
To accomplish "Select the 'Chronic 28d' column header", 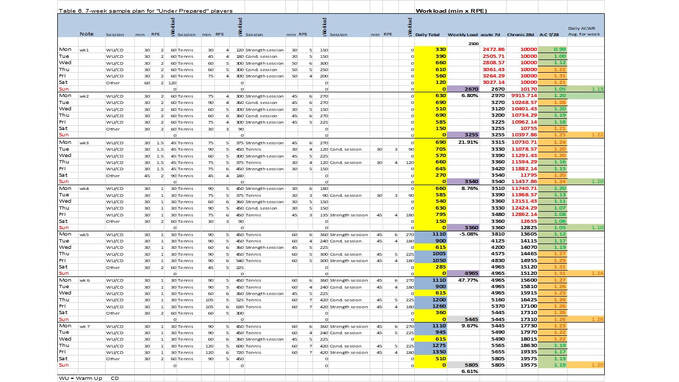I will point(520,35).
